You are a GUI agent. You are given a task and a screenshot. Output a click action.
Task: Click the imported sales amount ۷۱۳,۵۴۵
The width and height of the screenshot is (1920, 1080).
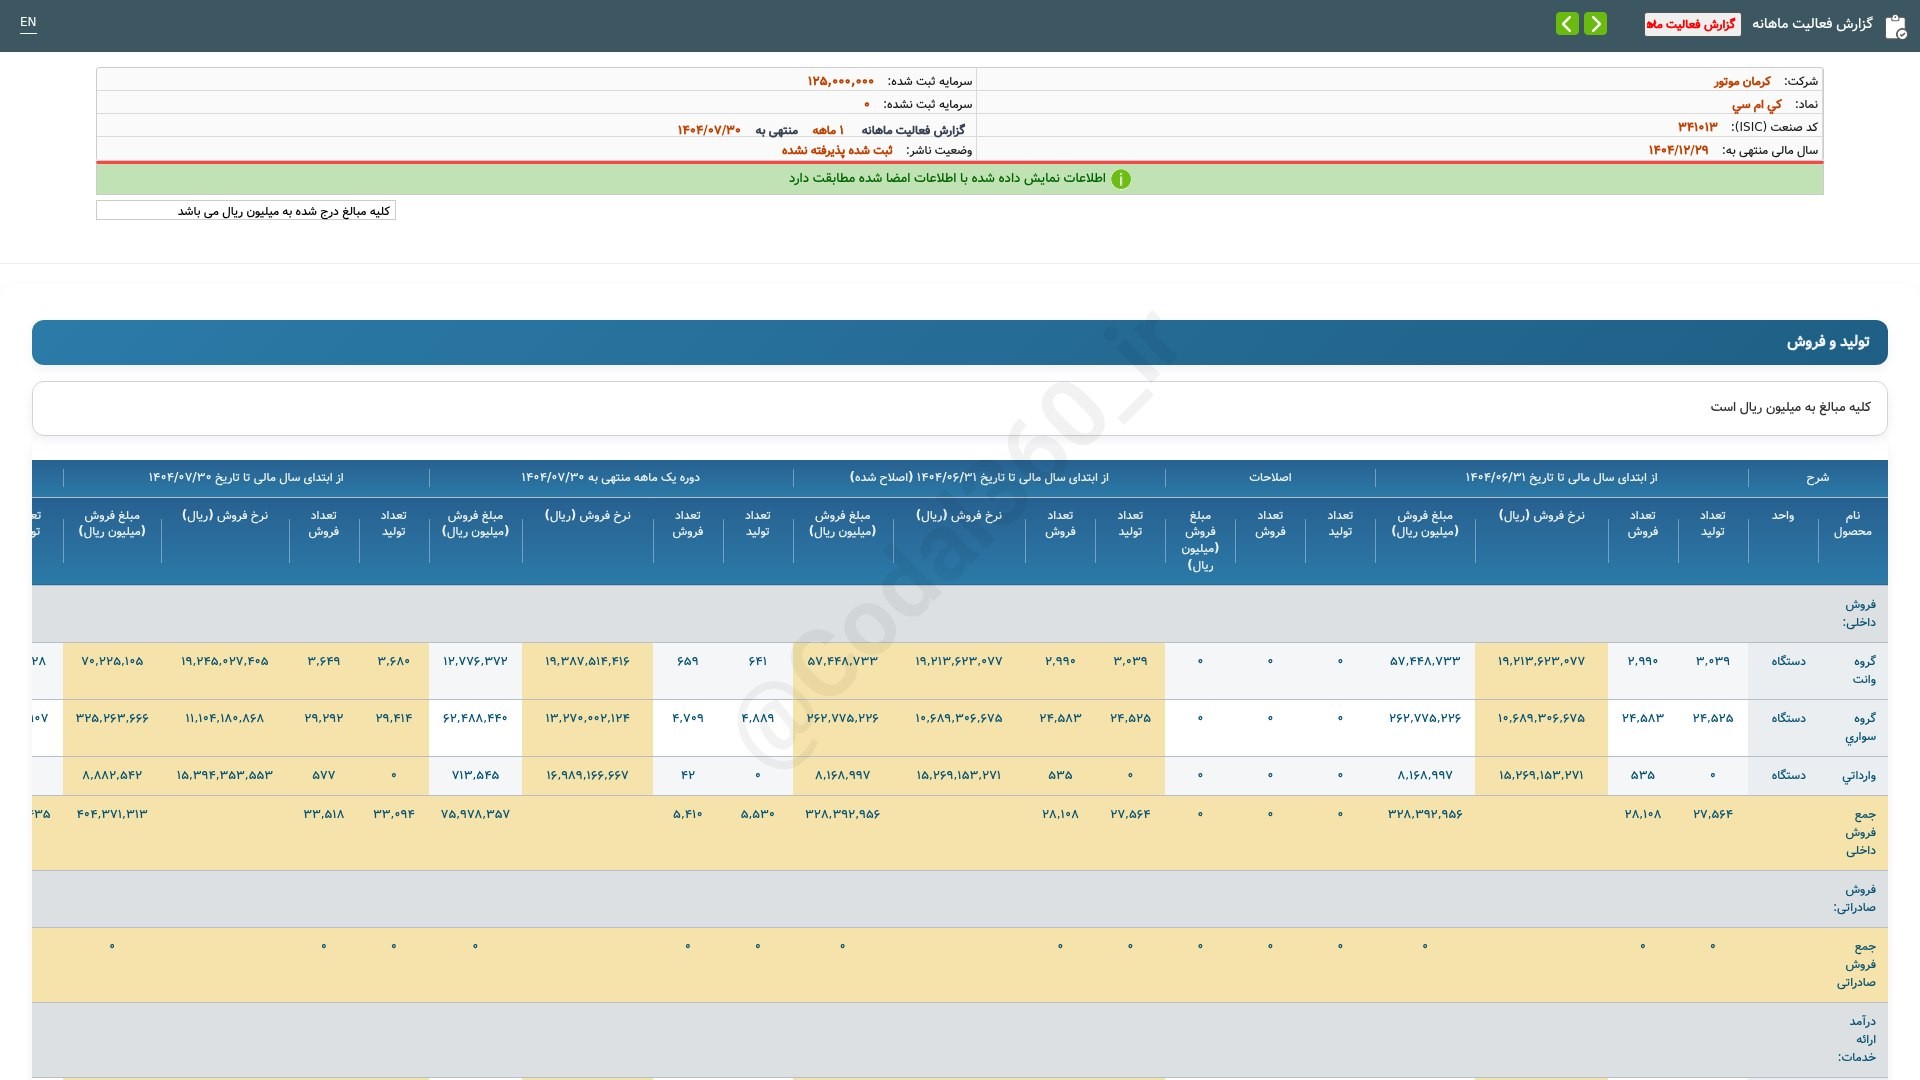tap(475, 776)
